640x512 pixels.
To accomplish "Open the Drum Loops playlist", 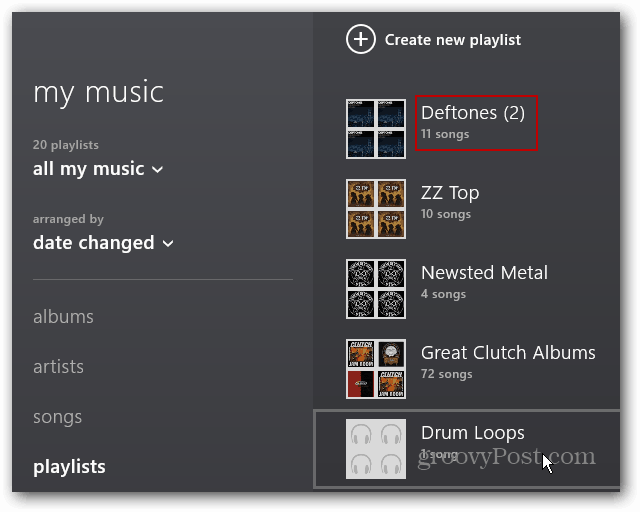I will 467,449.
